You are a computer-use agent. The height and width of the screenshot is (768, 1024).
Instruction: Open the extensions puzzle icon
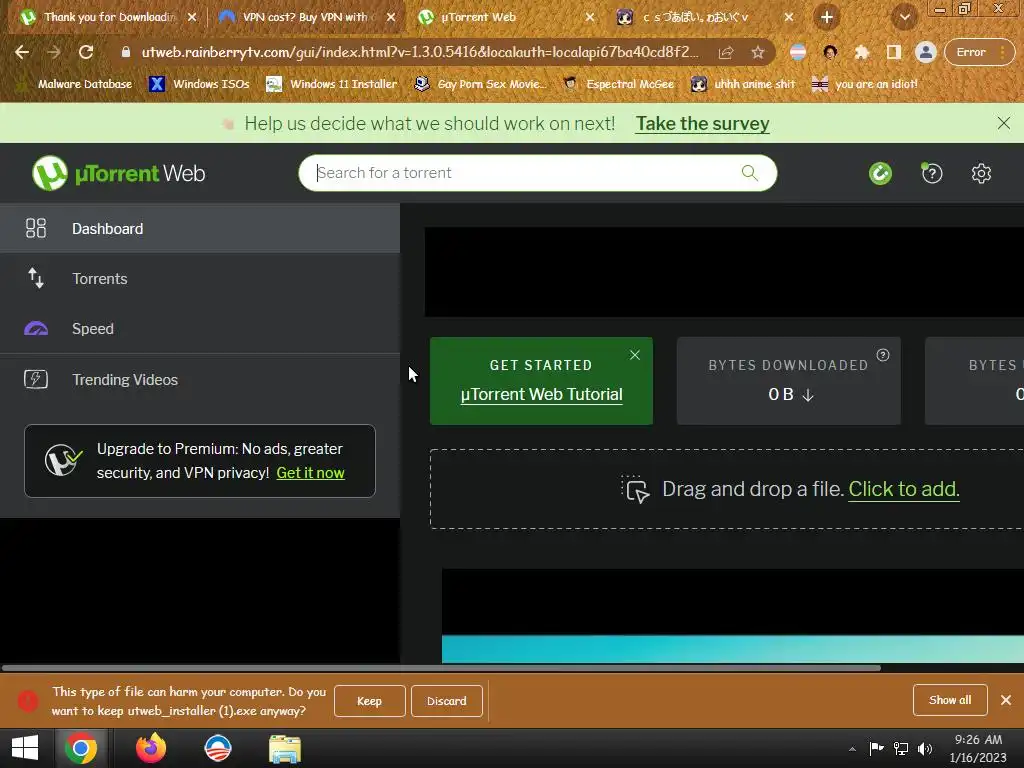tap(862, 52)
